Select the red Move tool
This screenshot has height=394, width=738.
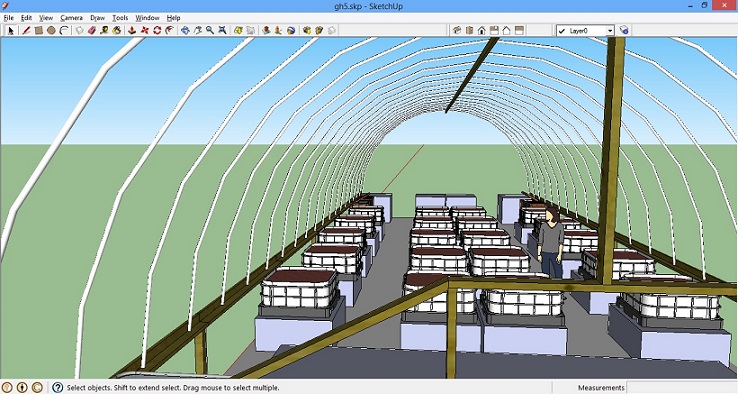pyautogui.click(x=144, y=30)
